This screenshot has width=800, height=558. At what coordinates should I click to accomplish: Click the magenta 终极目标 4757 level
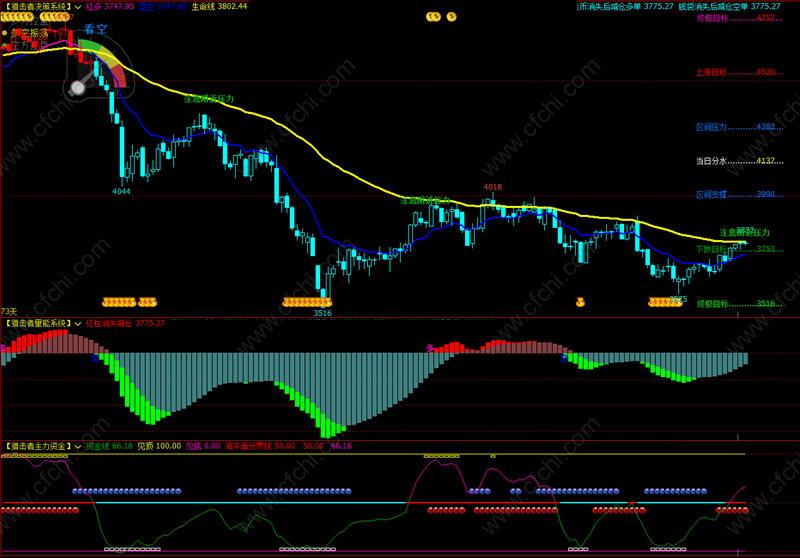click(x=739, y=18)
